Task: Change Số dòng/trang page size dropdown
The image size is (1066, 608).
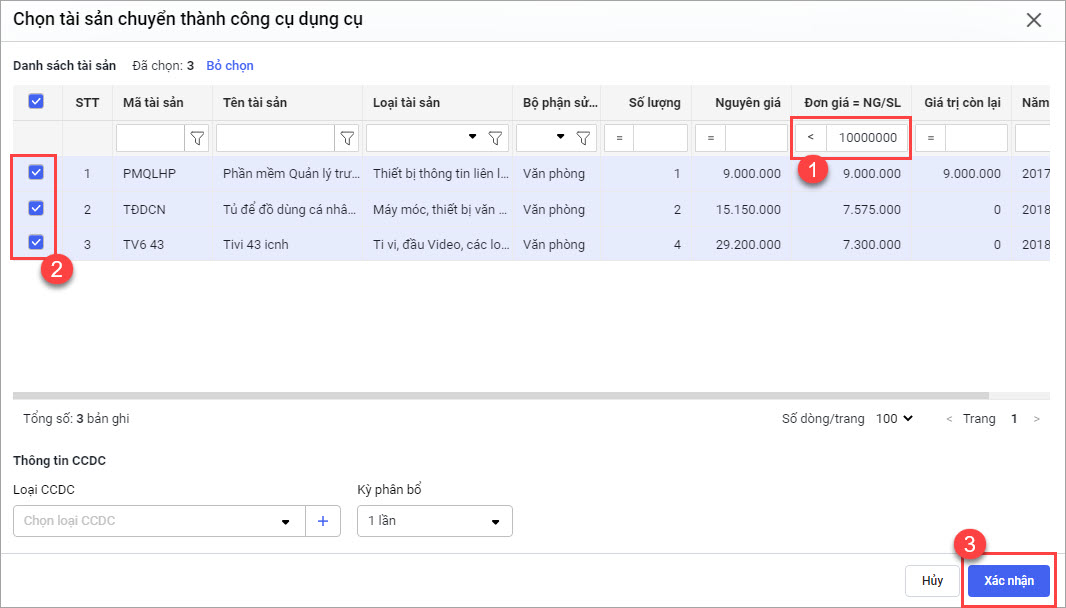Action: pos(894,419)
